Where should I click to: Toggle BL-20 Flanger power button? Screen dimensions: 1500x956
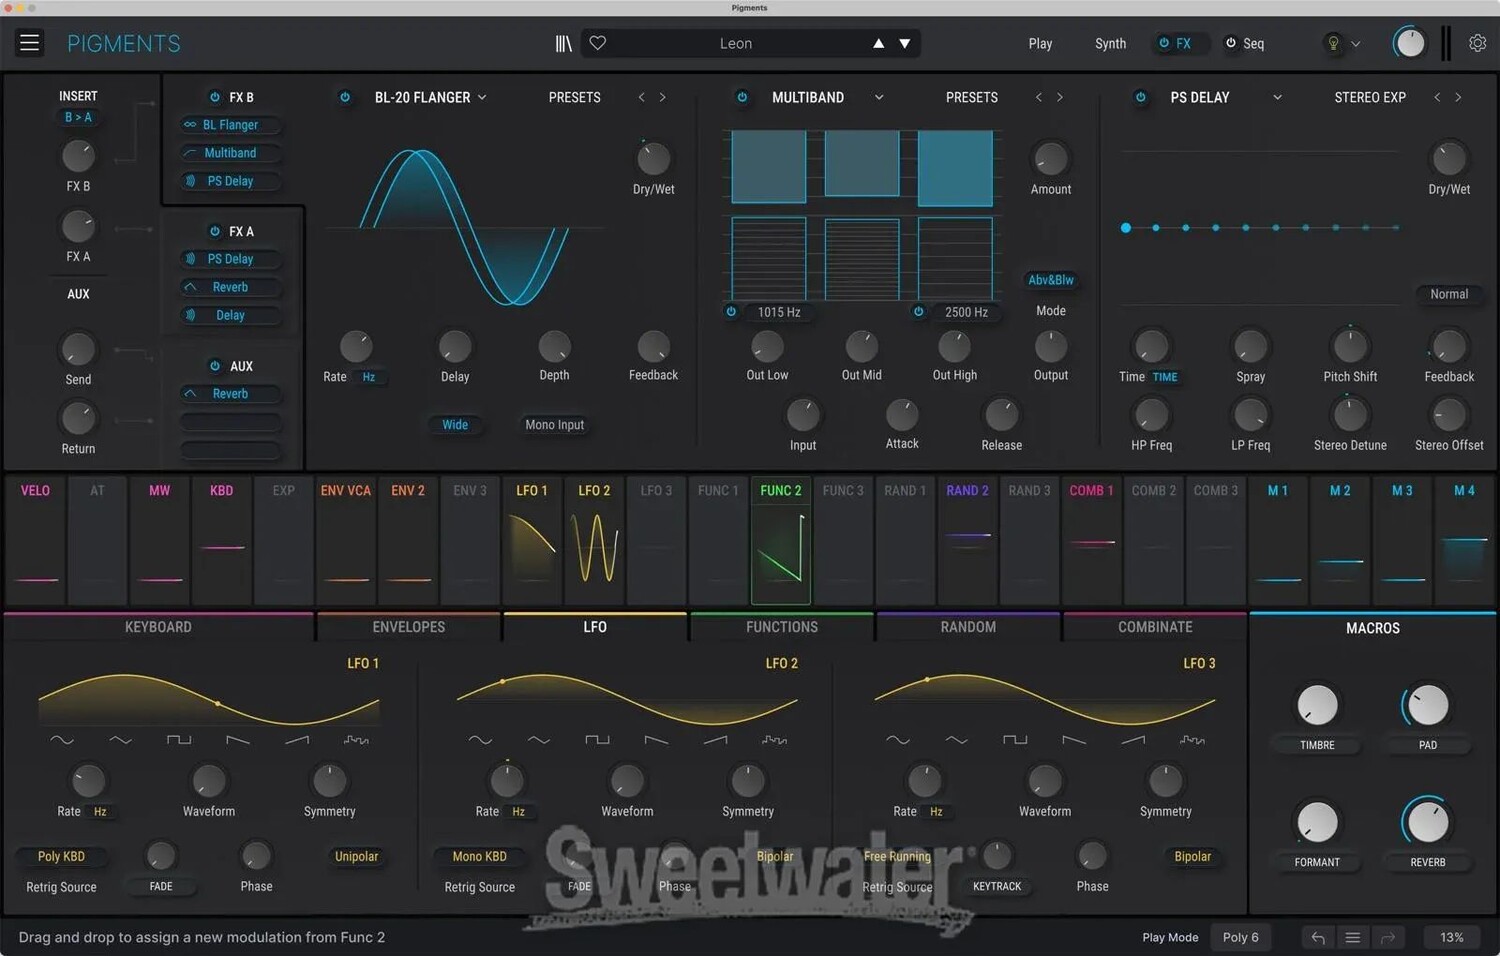(345, 97)
